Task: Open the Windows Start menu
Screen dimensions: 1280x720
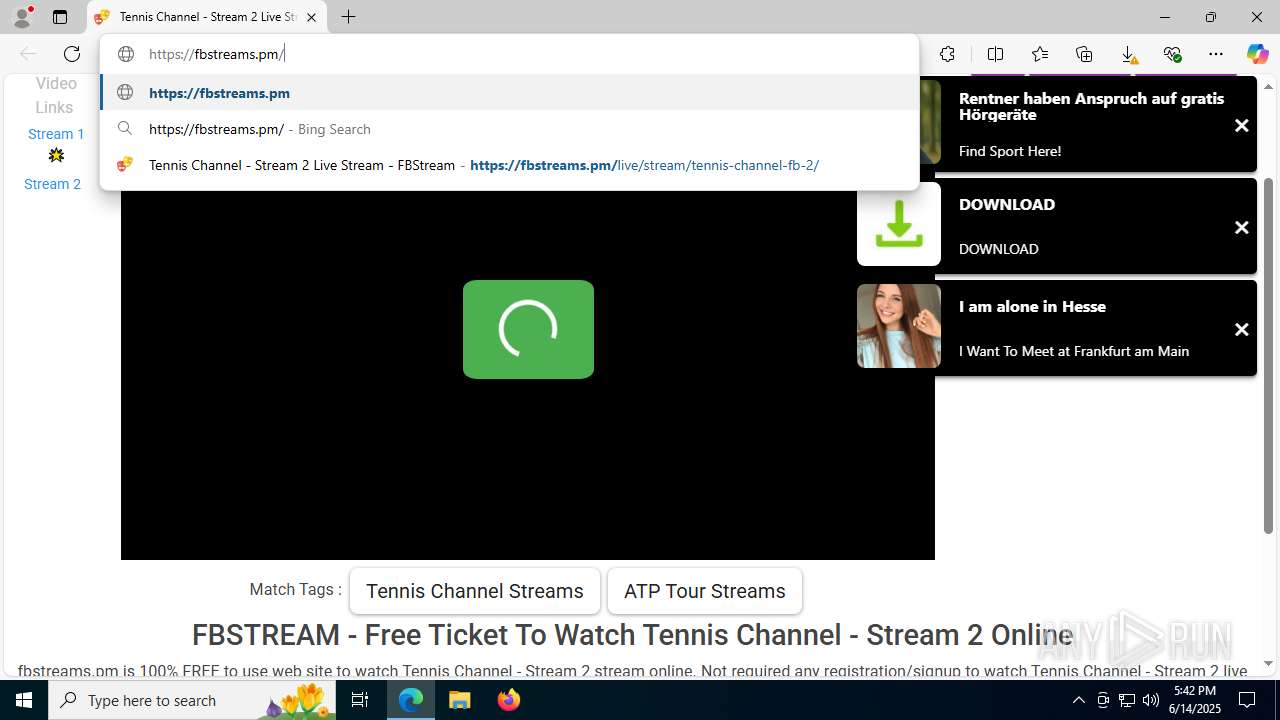Action: coord(24,700)
